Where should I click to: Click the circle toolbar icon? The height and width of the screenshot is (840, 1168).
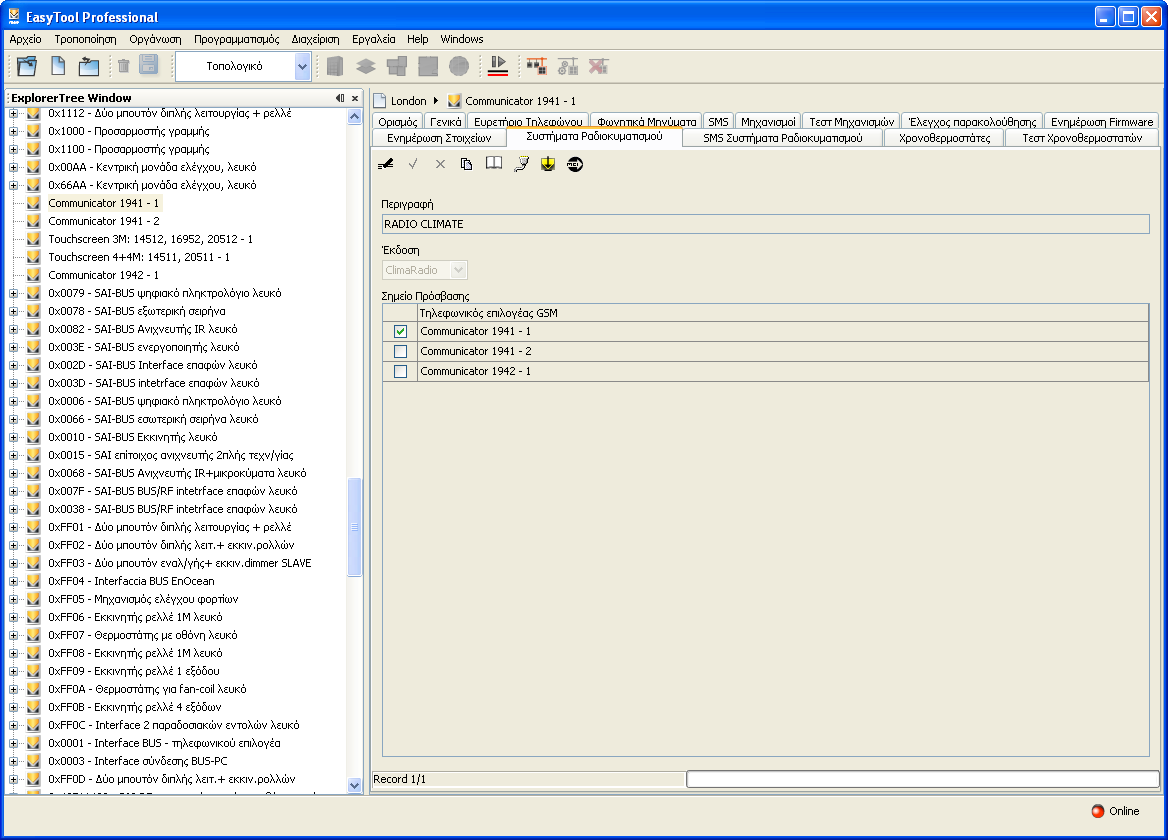[459, 66]
